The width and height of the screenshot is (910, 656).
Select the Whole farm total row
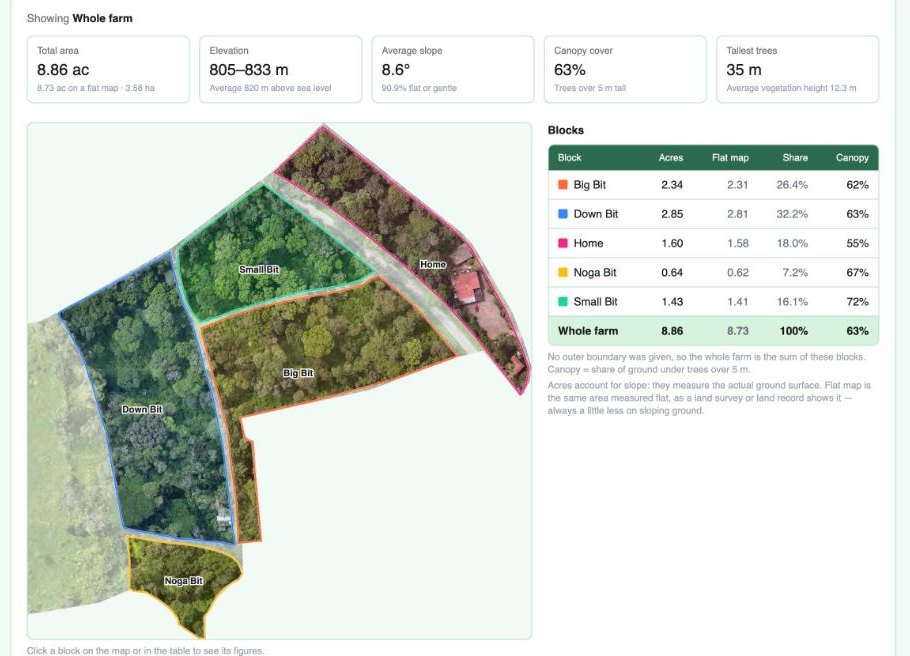pos(713,331)
